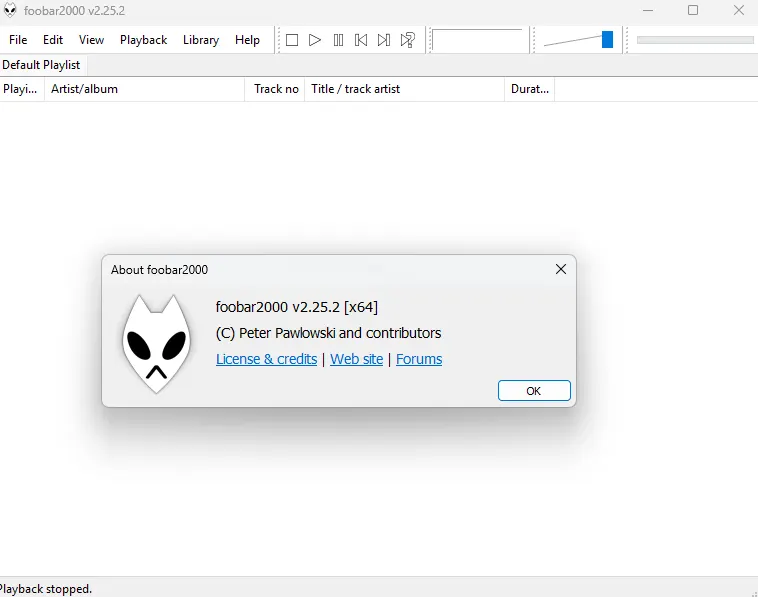Screen dimensions: 758x597
Task: Open the Playback menu
Action: [143, 40]
